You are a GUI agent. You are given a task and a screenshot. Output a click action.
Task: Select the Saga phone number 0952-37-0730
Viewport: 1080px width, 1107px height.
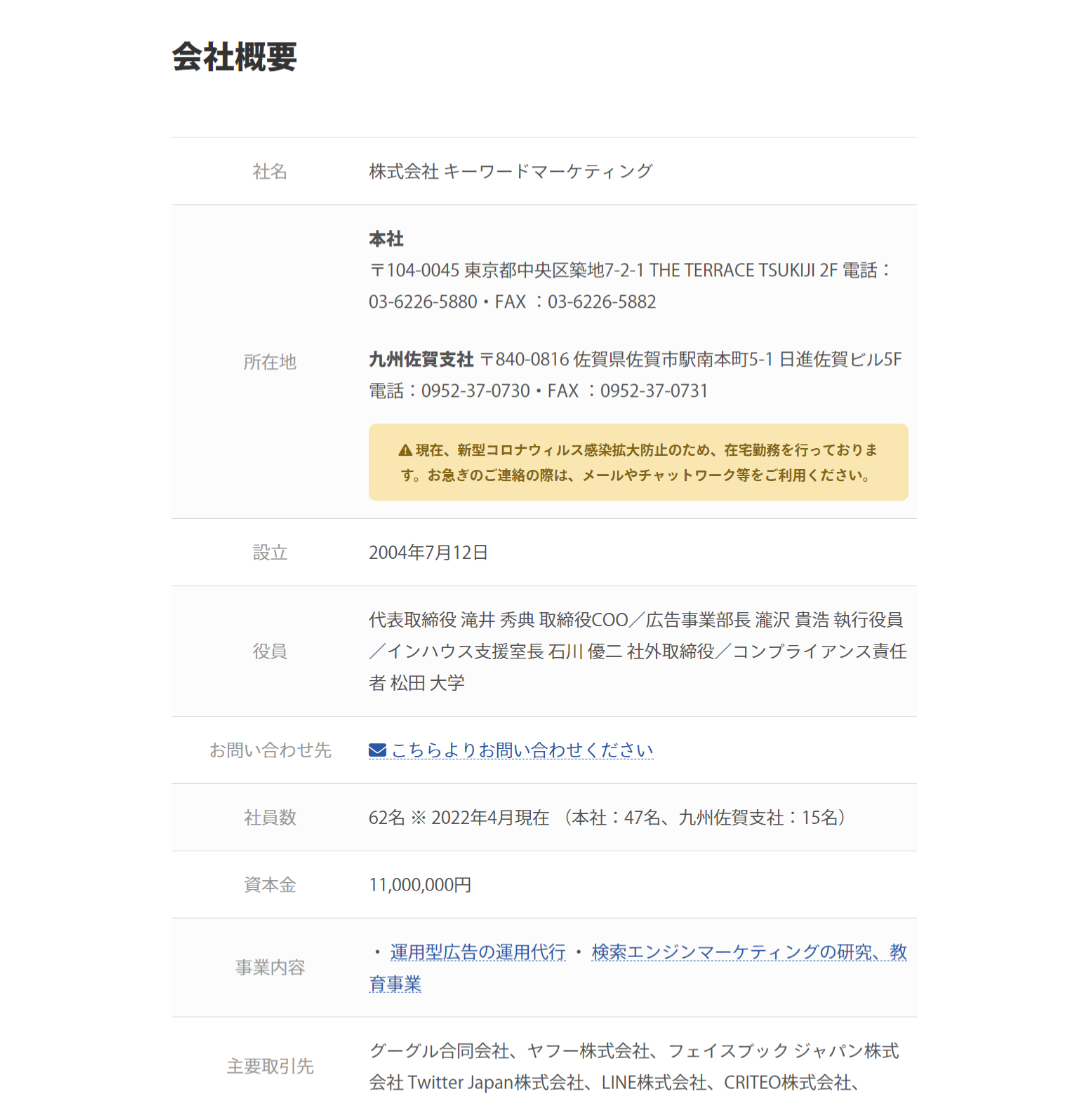tap(476, 391)
